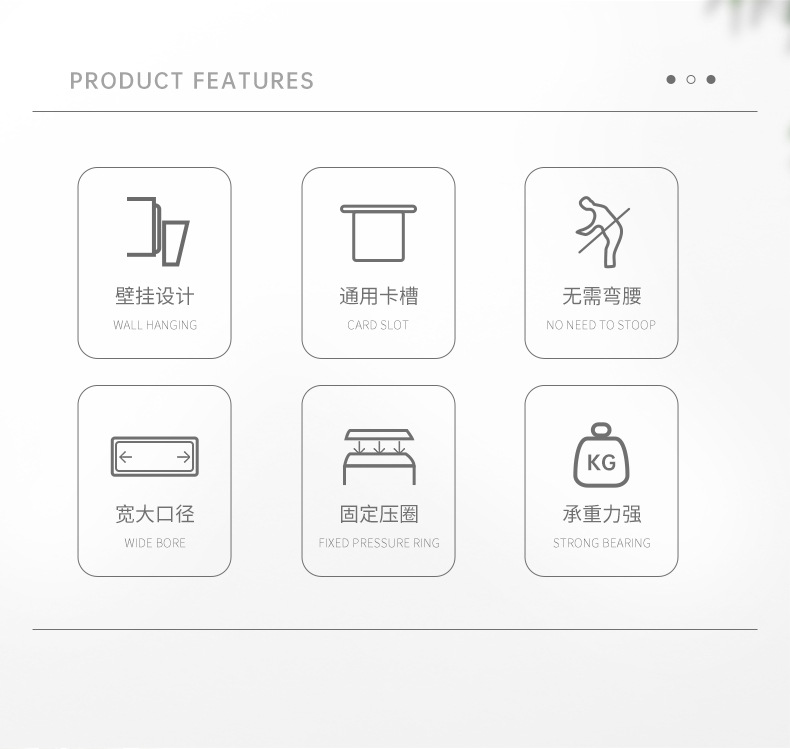Click the wide bore arrows icon
Image resolution: width=790 pixels, height=749 pixels.
[x=155, y=456]
